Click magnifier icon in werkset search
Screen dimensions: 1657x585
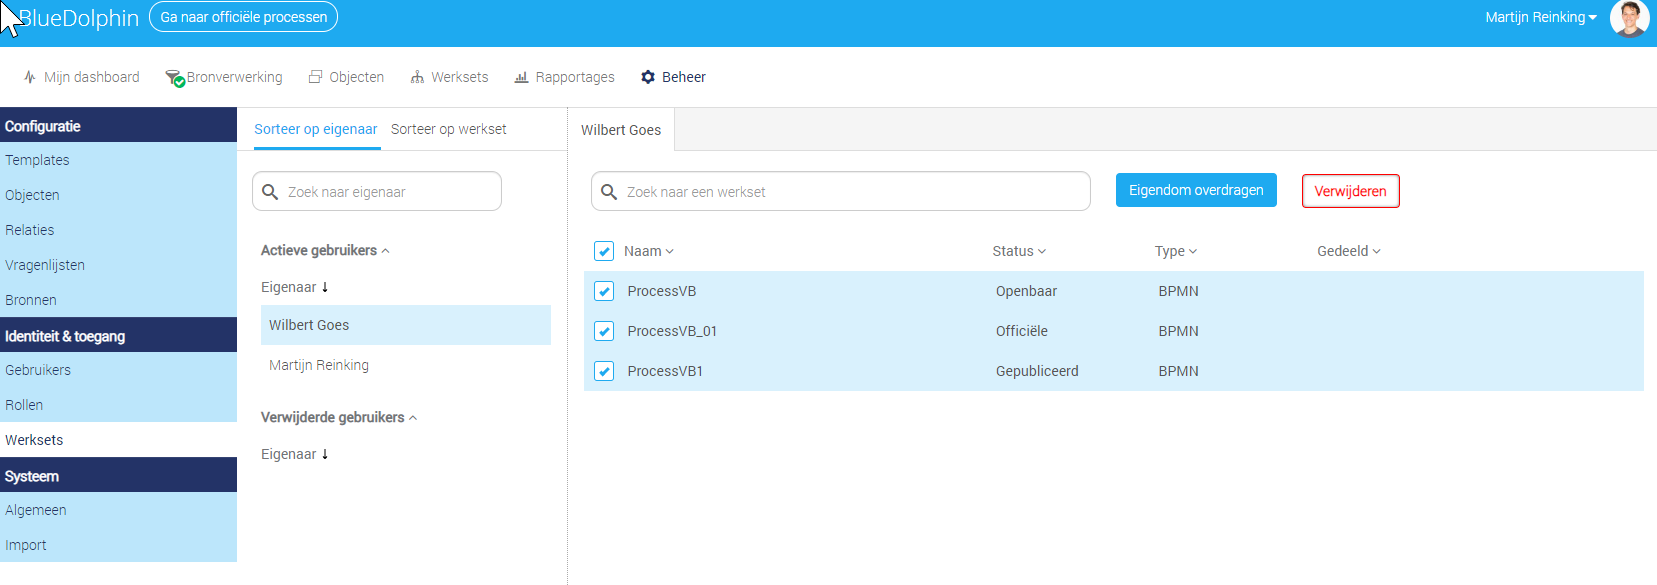pyautogui.click(x=609, y=191)
